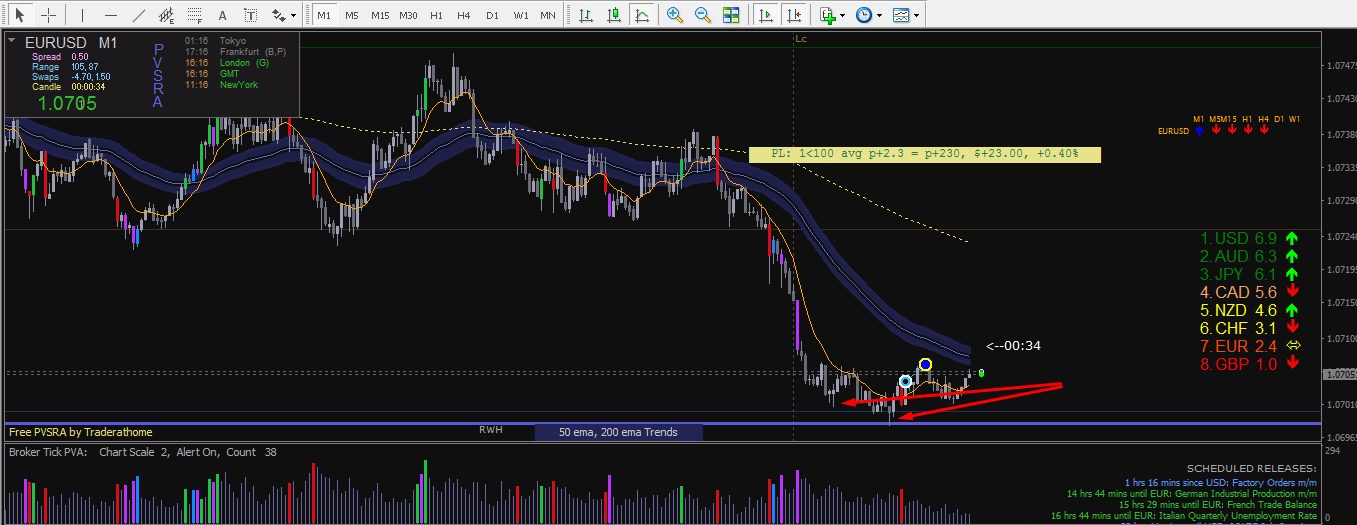Switch to H1 timeframe
This screenshot has width=1357, height=525.
pos(436,15)
